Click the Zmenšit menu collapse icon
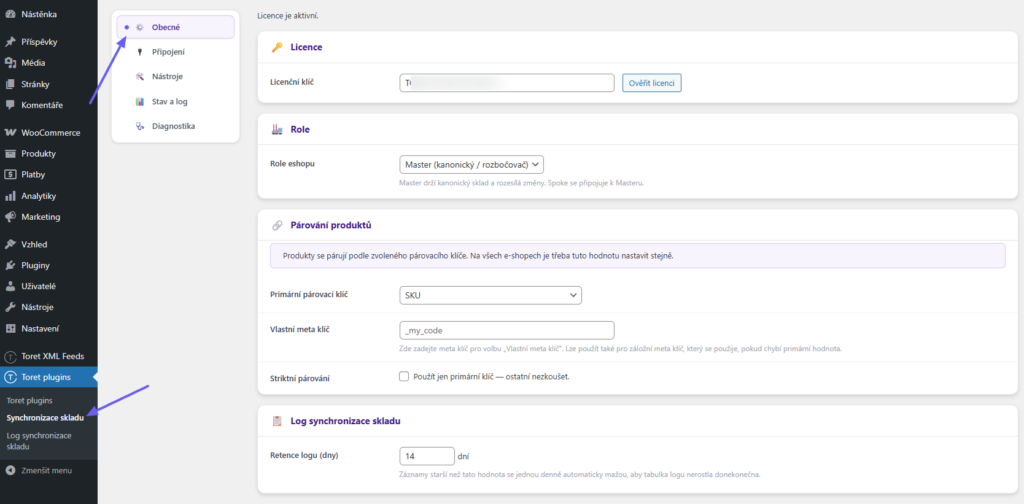Screen dimensions: 1024x504 point(10,470)
